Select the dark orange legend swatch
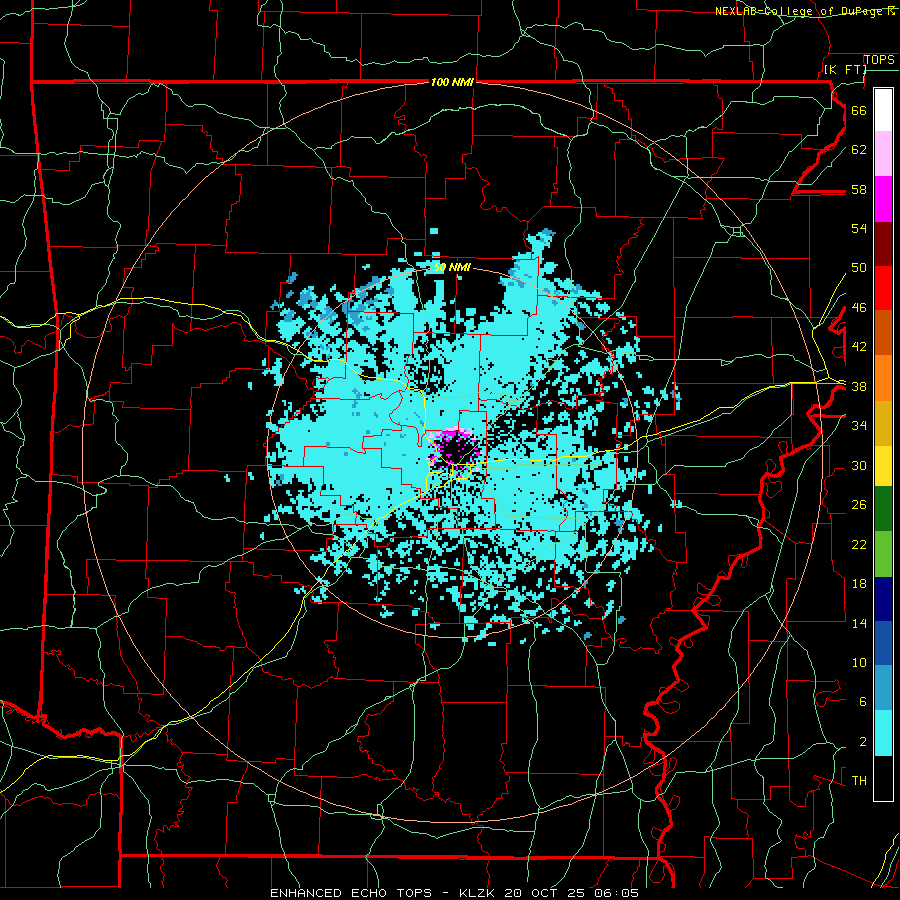 click(x=883, y=333)
